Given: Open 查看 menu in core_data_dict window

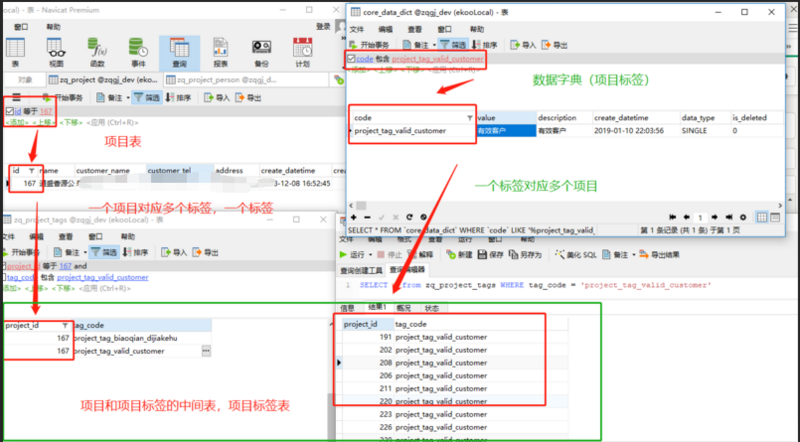Looking at the screenshot, I should pos(415,29).
